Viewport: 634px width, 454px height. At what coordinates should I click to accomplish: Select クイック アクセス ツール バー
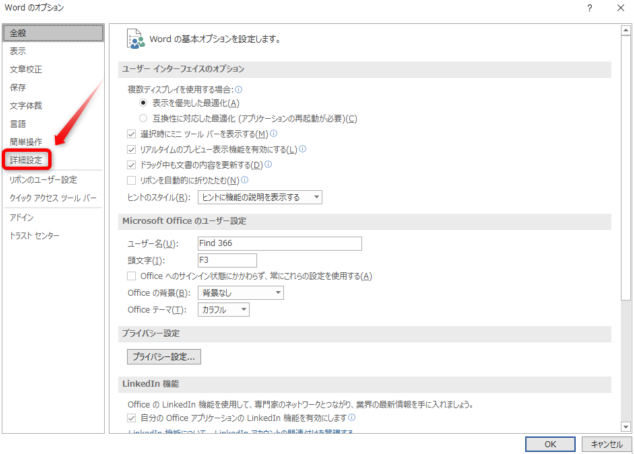(x=53, y=198)
